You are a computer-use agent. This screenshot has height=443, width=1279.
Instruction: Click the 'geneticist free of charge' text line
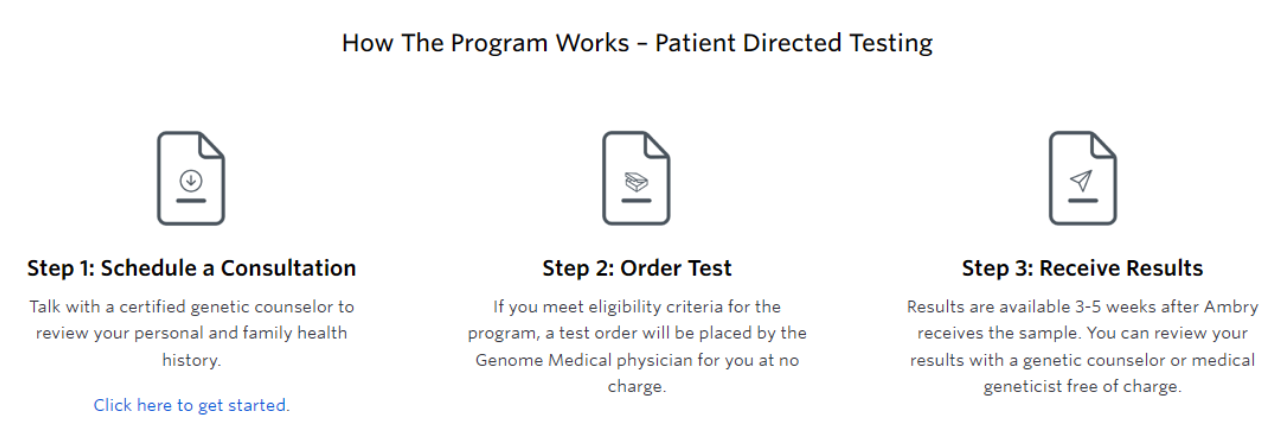1082,386
